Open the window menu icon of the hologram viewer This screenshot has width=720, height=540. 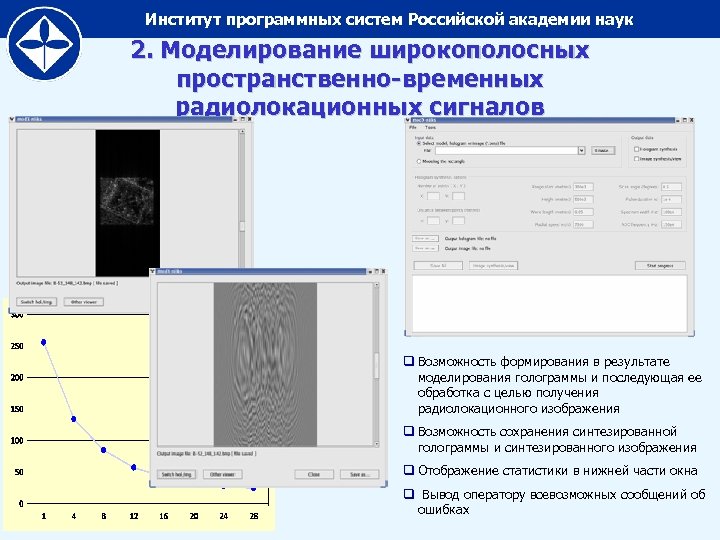pyautogui.click(x=153, y=271)
